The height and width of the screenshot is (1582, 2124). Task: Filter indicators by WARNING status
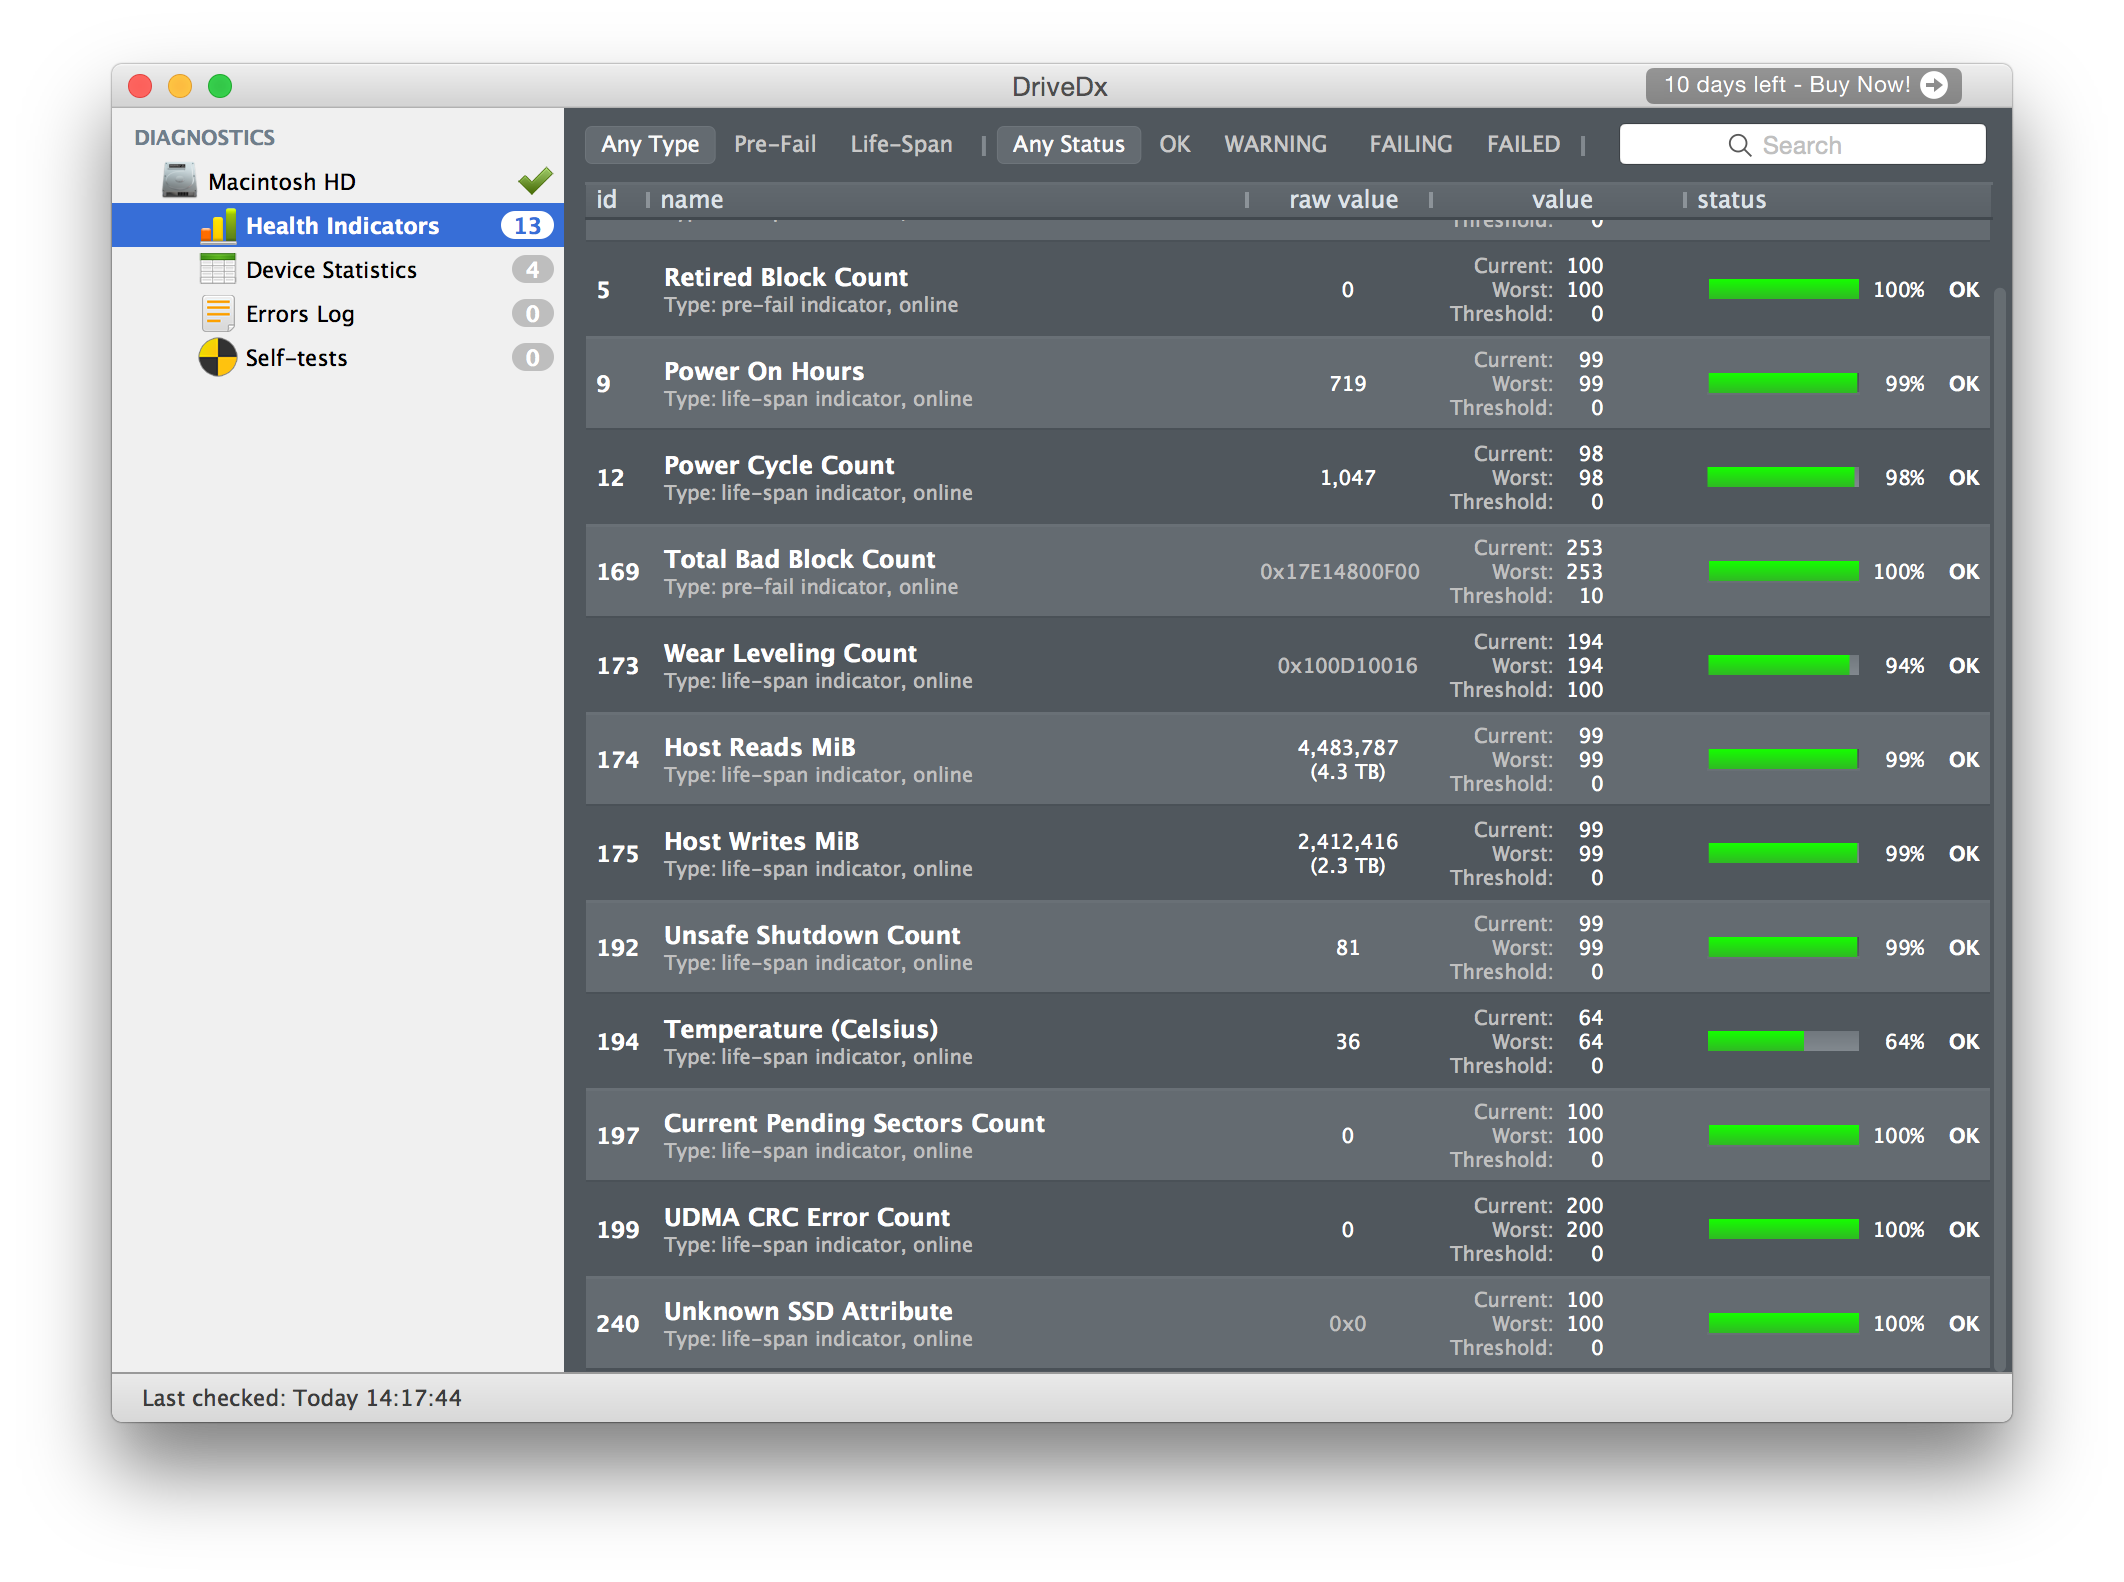(x=1275, y=145)
